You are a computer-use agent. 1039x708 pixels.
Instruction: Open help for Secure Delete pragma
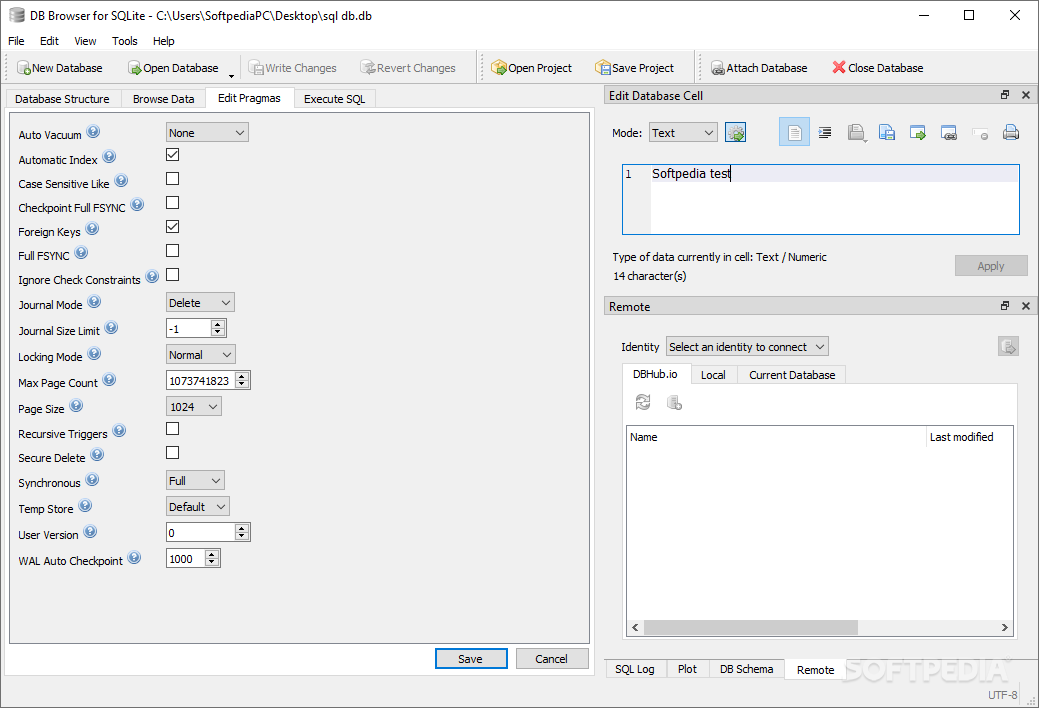click(97, 455)
